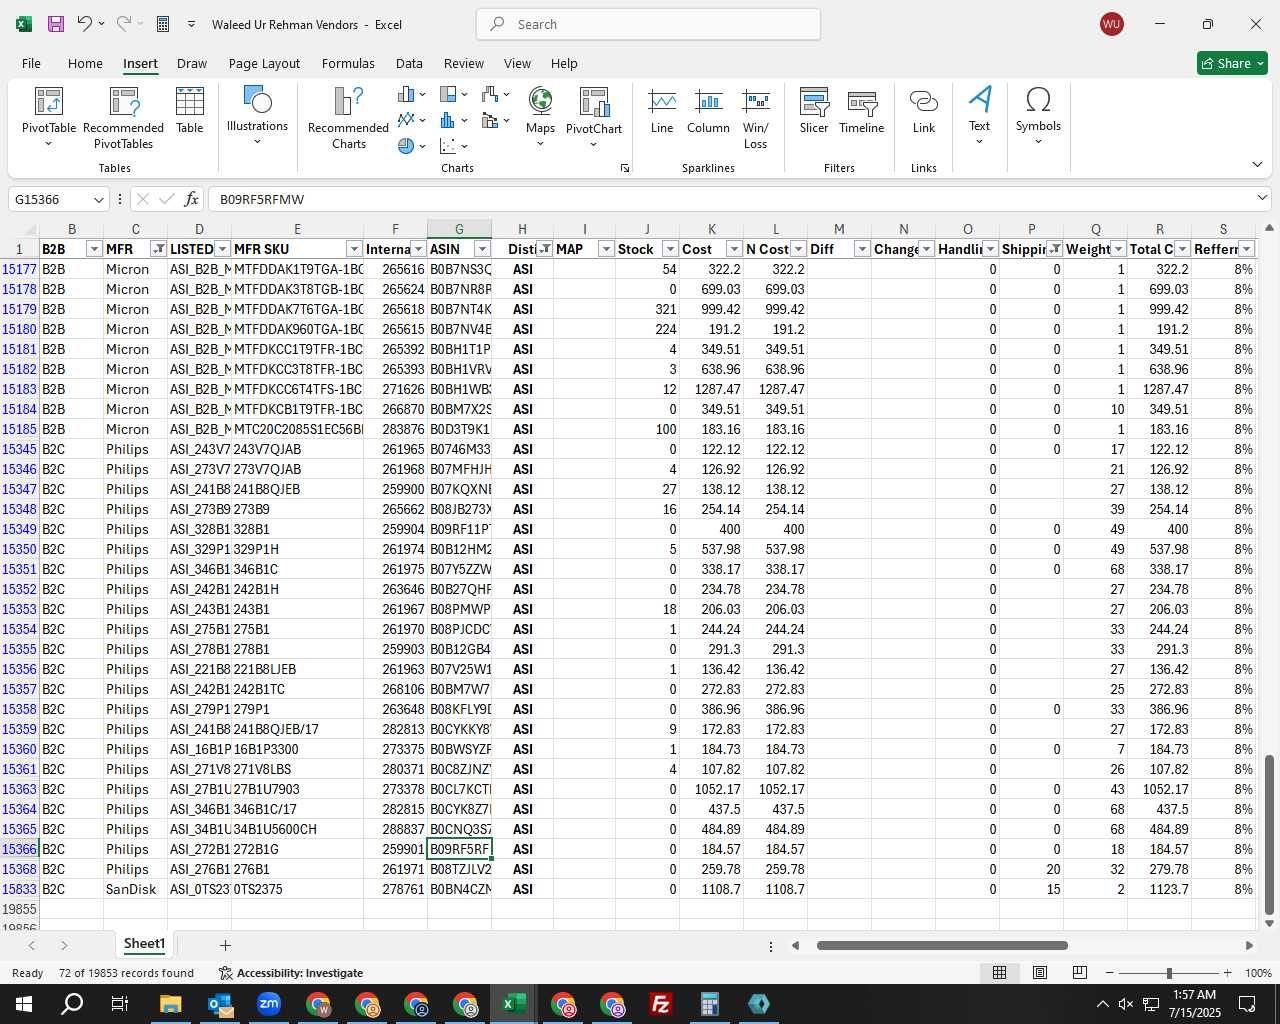The image size is (1280, 1024).
Task: Open Symbols menu
Action: (x=1038, y=115)
